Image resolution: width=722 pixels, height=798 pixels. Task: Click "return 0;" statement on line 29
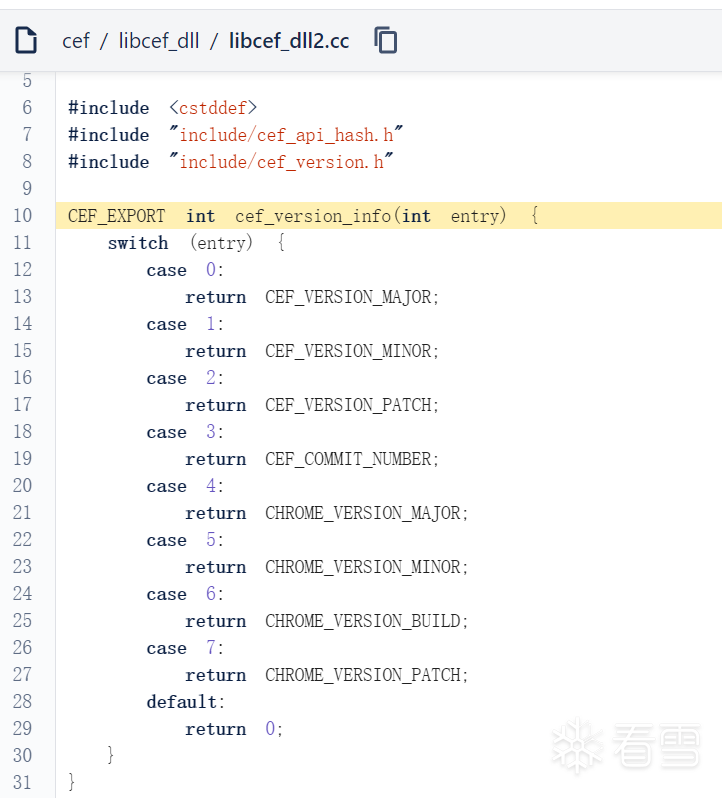(234, 729)
